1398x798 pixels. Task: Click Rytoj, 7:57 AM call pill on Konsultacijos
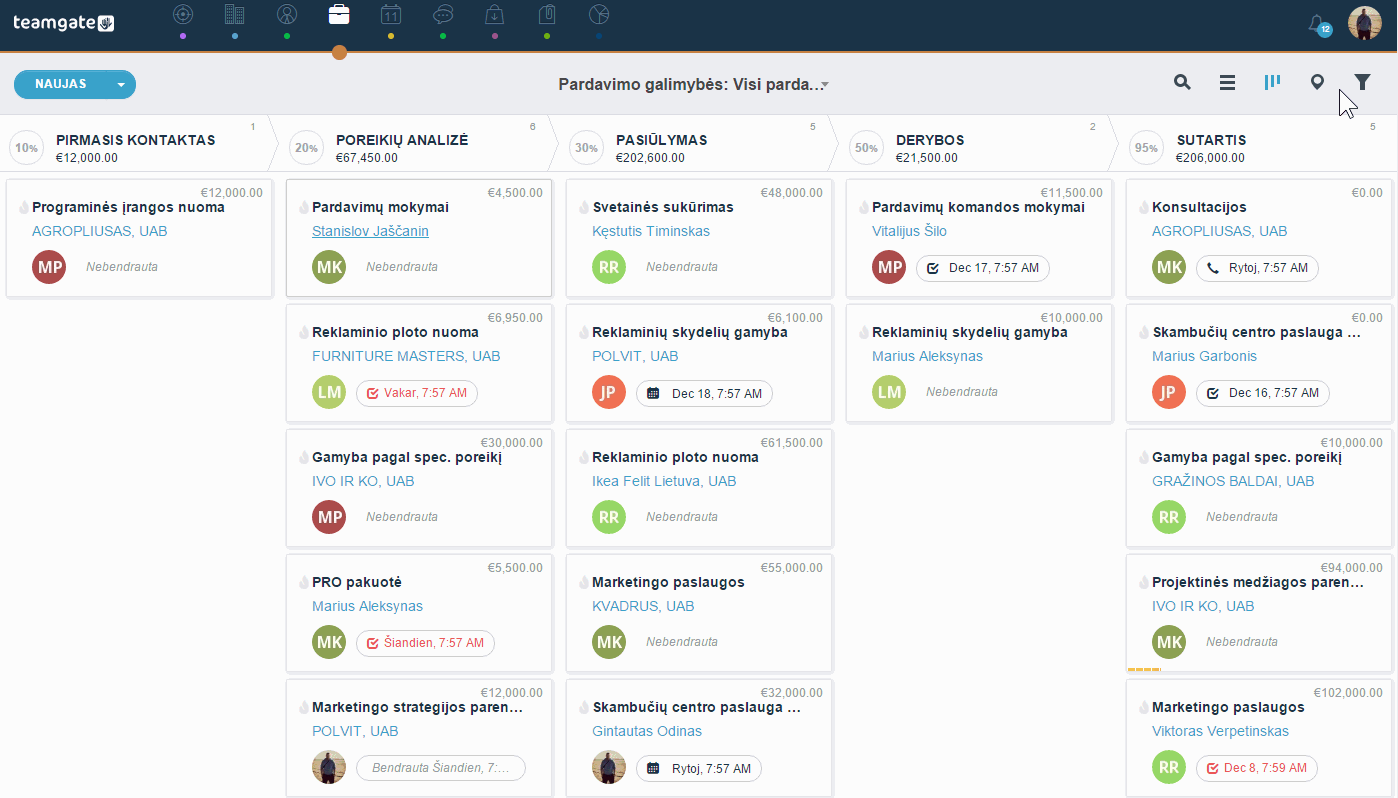coord(1257,268)
